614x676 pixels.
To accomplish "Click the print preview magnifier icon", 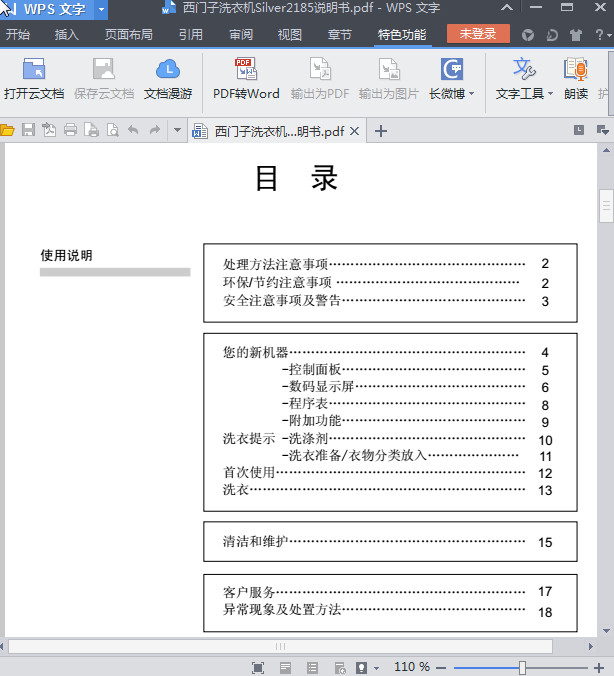I will point(113,130).
